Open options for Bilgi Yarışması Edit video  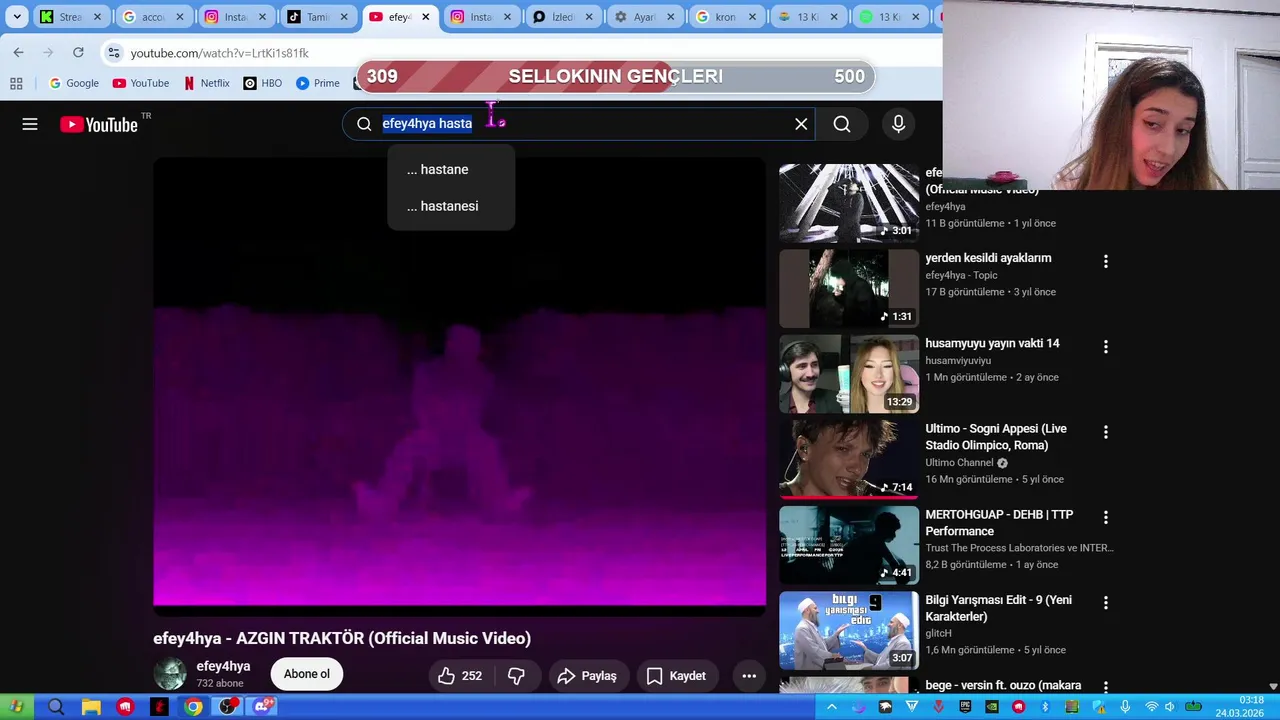(1105, 603)
